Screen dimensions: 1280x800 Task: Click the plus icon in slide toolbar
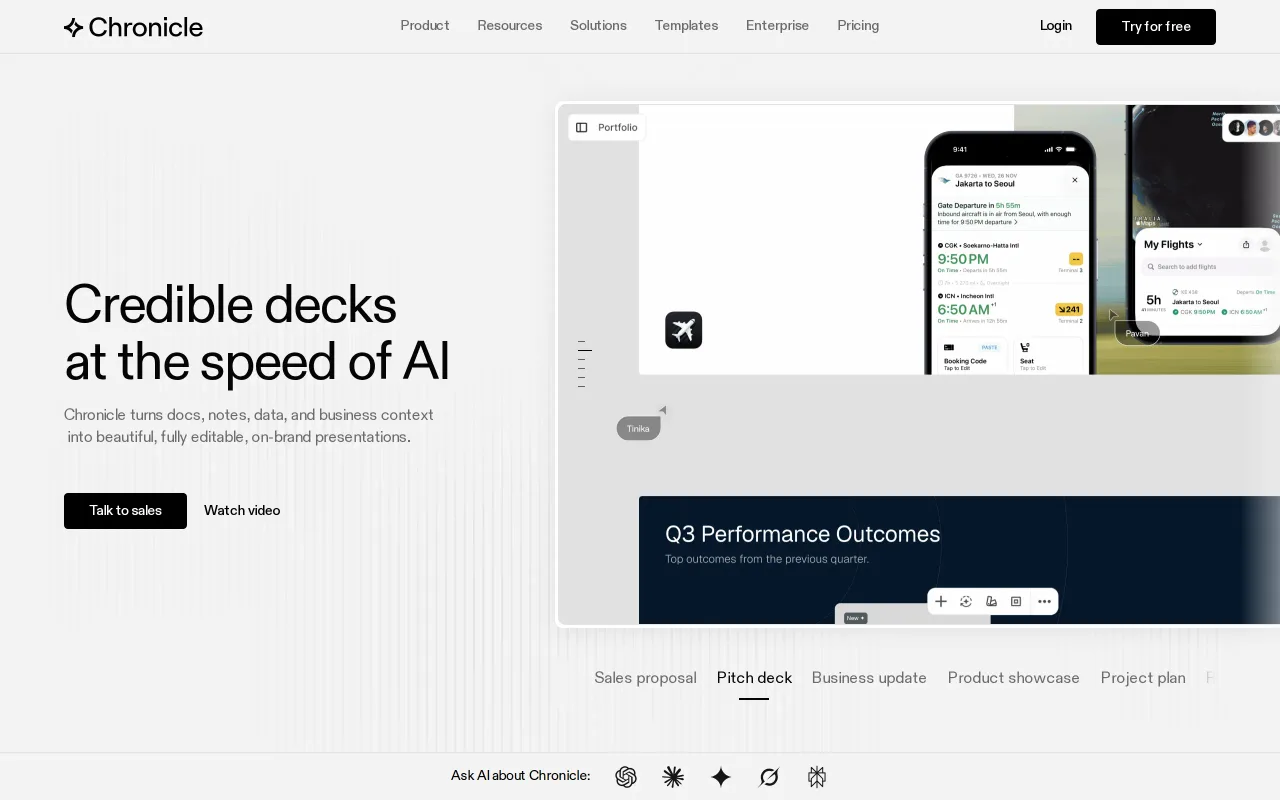(941, 601)
